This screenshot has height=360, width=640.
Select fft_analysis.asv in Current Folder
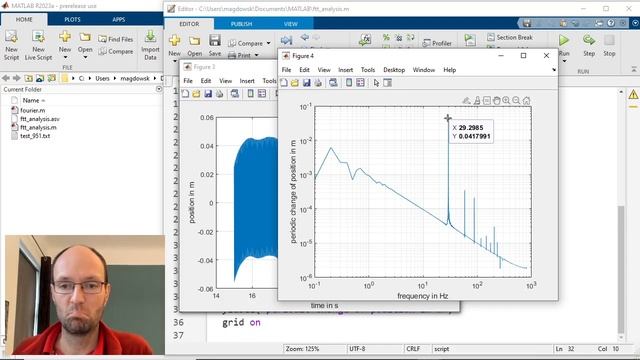pos(40,119)
